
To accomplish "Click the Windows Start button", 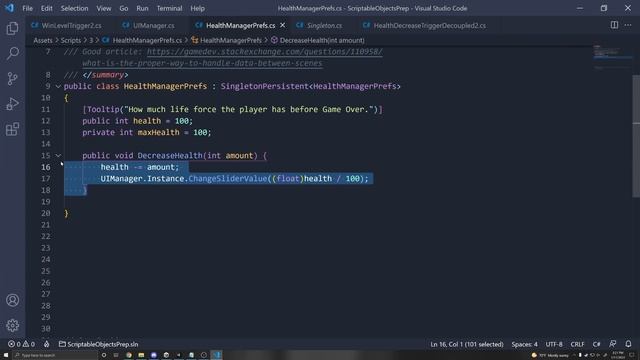I will pos(6,355).
